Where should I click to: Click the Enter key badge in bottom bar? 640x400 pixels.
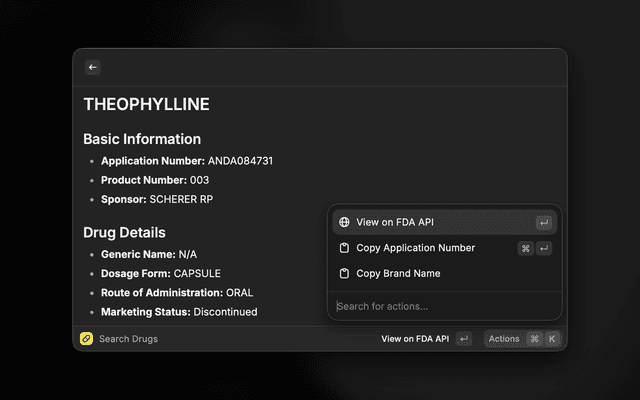click(x=463, y=339)
